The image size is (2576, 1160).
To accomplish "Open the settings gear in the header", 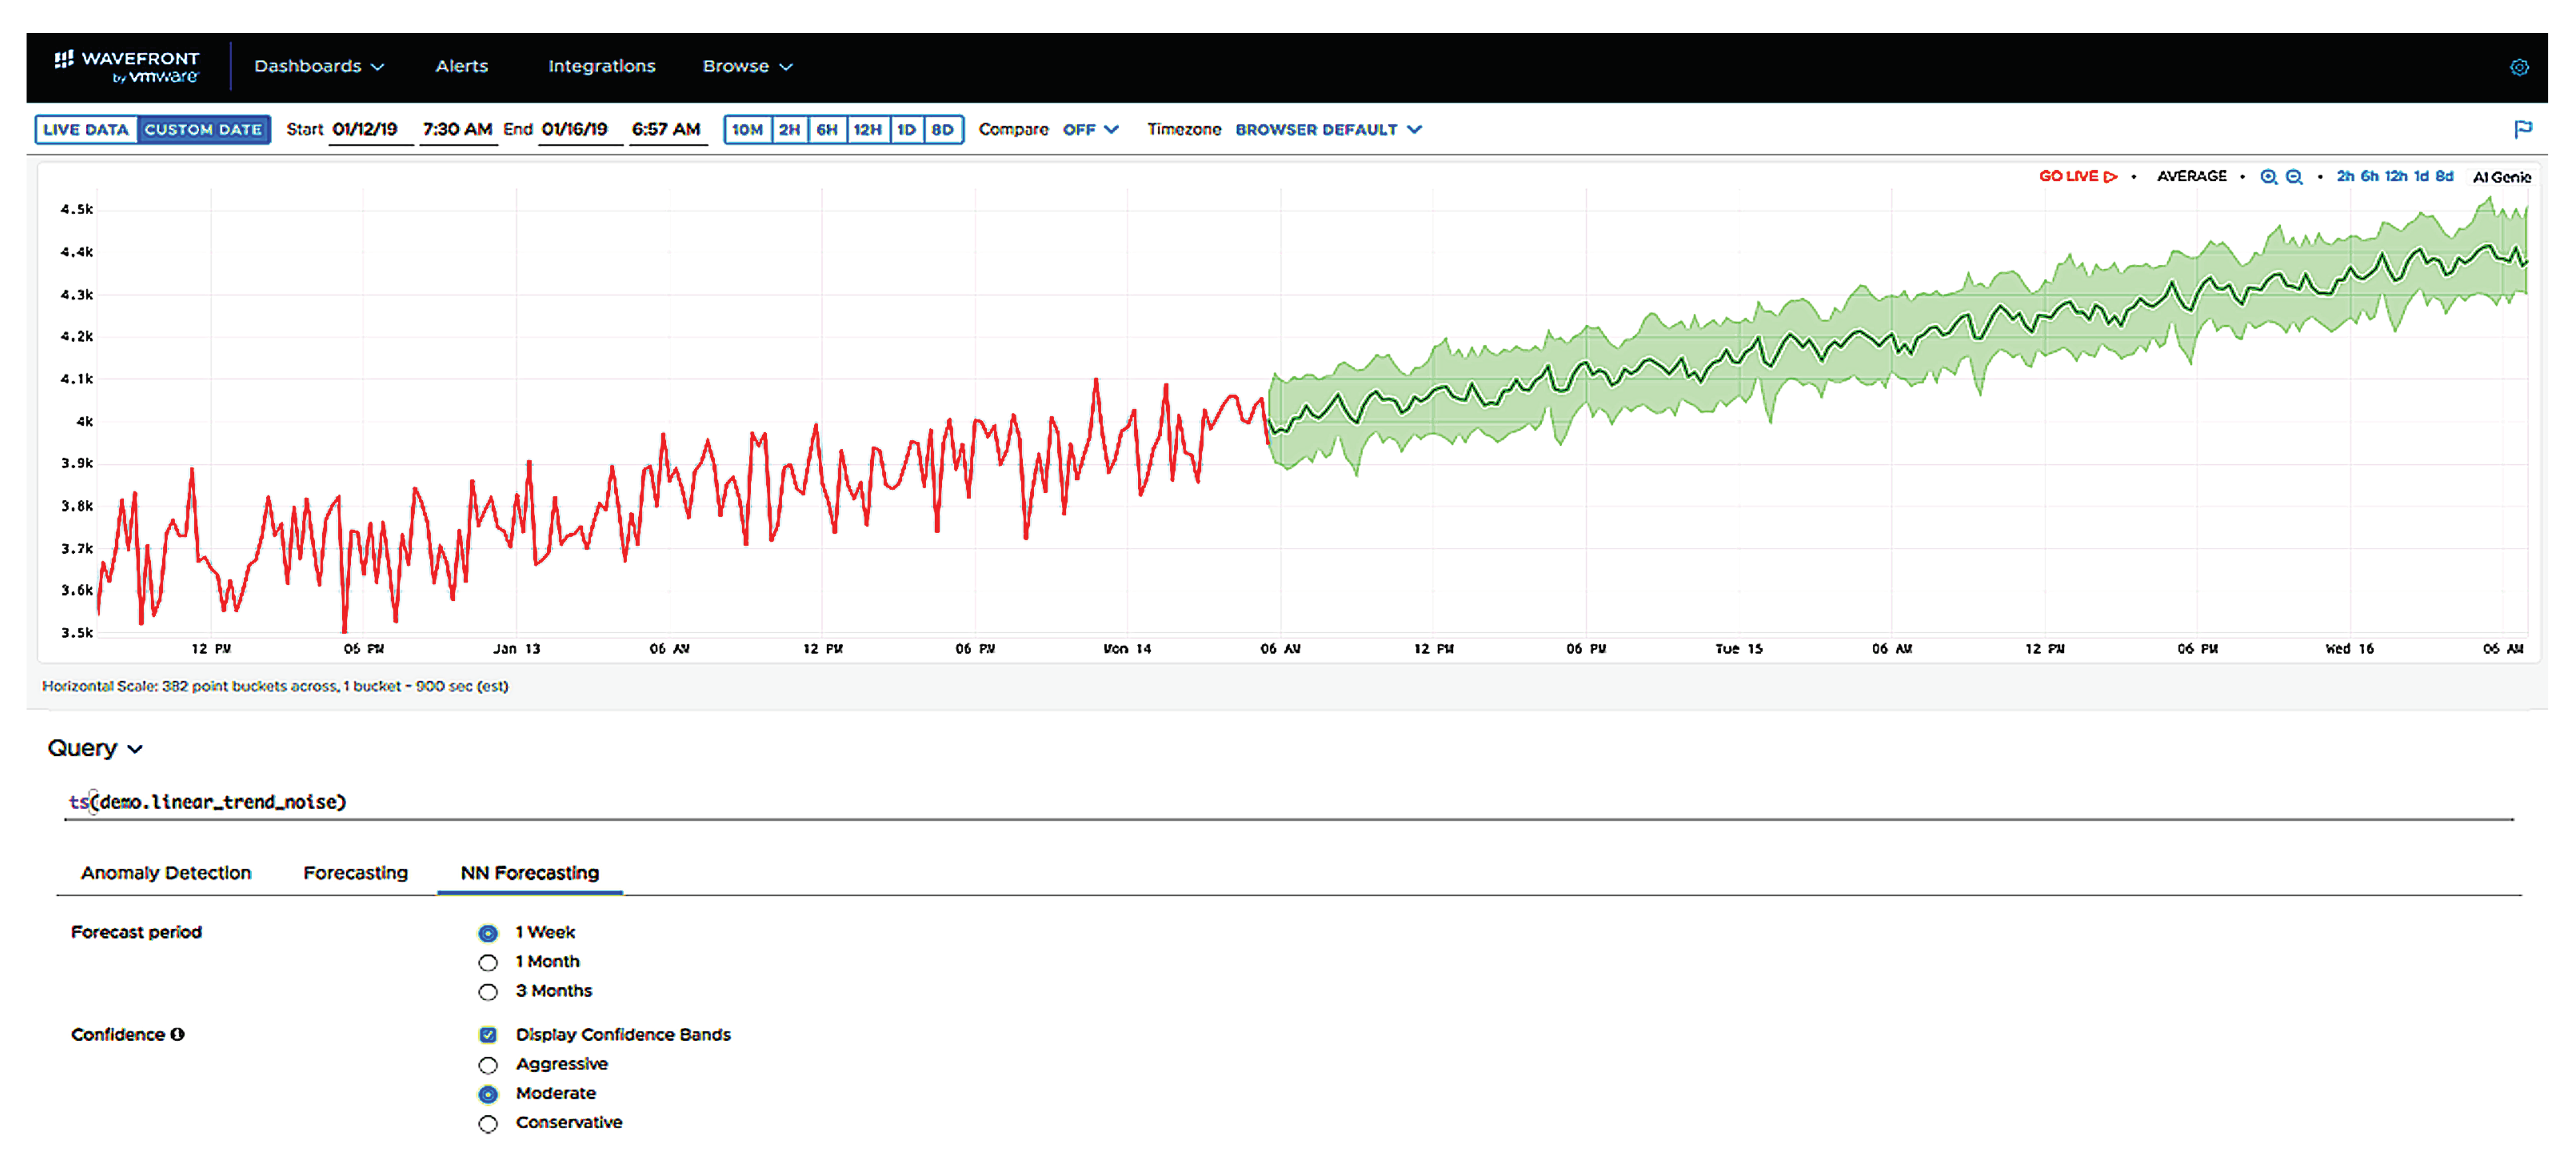I will coord(2519,67).
